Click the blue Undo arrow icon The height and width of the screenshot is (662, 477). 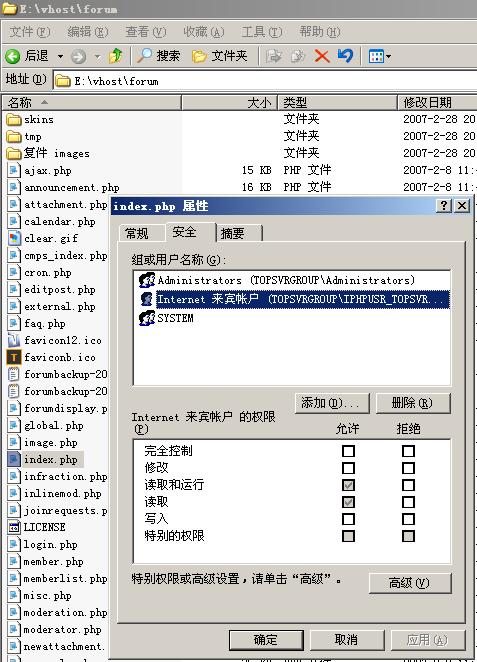(346, 56)
